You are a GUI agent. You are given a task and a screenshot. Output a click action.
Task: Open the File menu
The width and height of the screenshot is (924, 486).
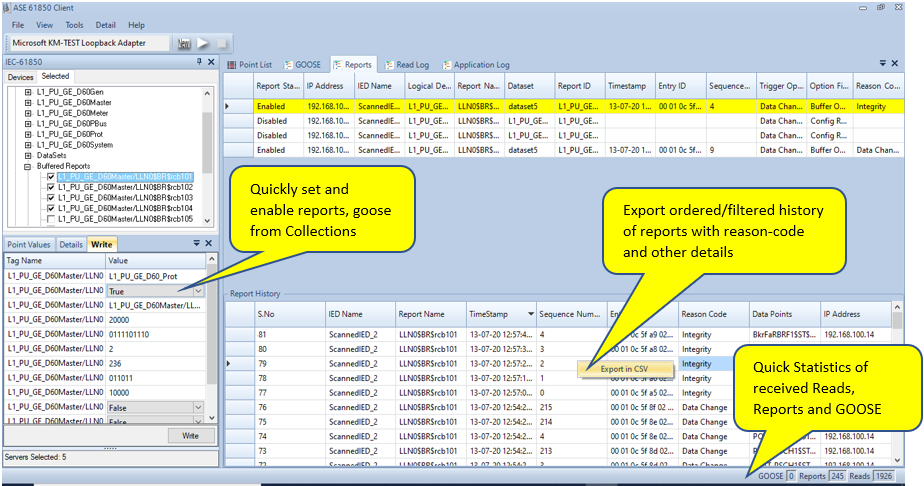[x=18, y=25]
